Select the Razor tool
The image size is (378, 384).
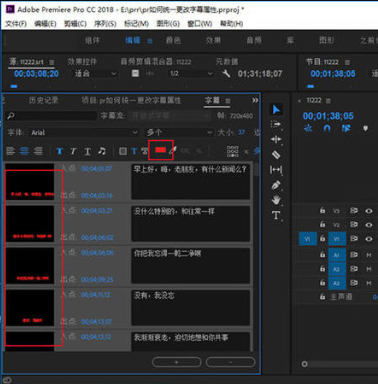[x=276, y=155]
